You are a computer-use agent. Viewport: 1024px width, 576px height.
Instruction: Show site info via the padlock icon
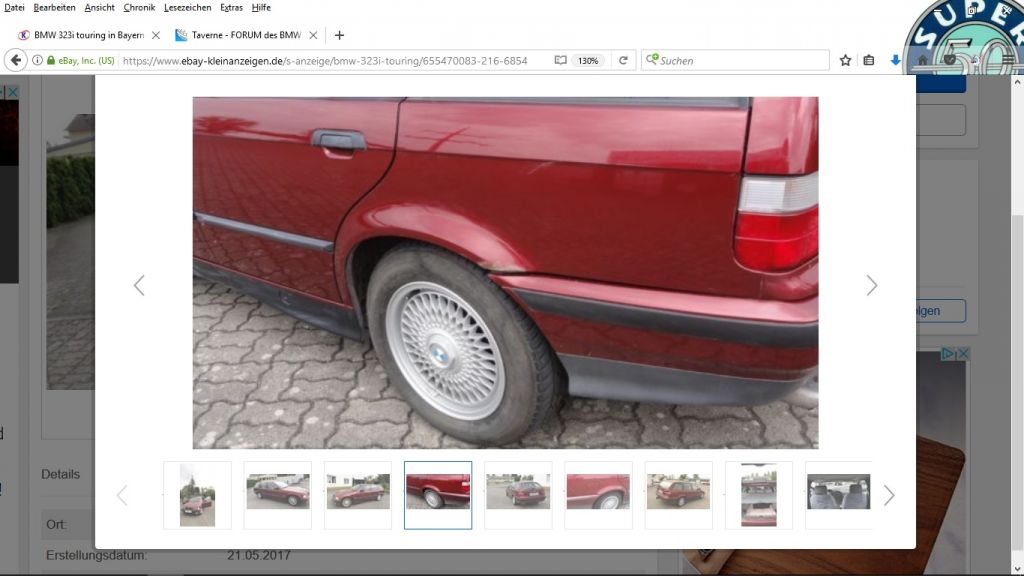tap(51, 60)
